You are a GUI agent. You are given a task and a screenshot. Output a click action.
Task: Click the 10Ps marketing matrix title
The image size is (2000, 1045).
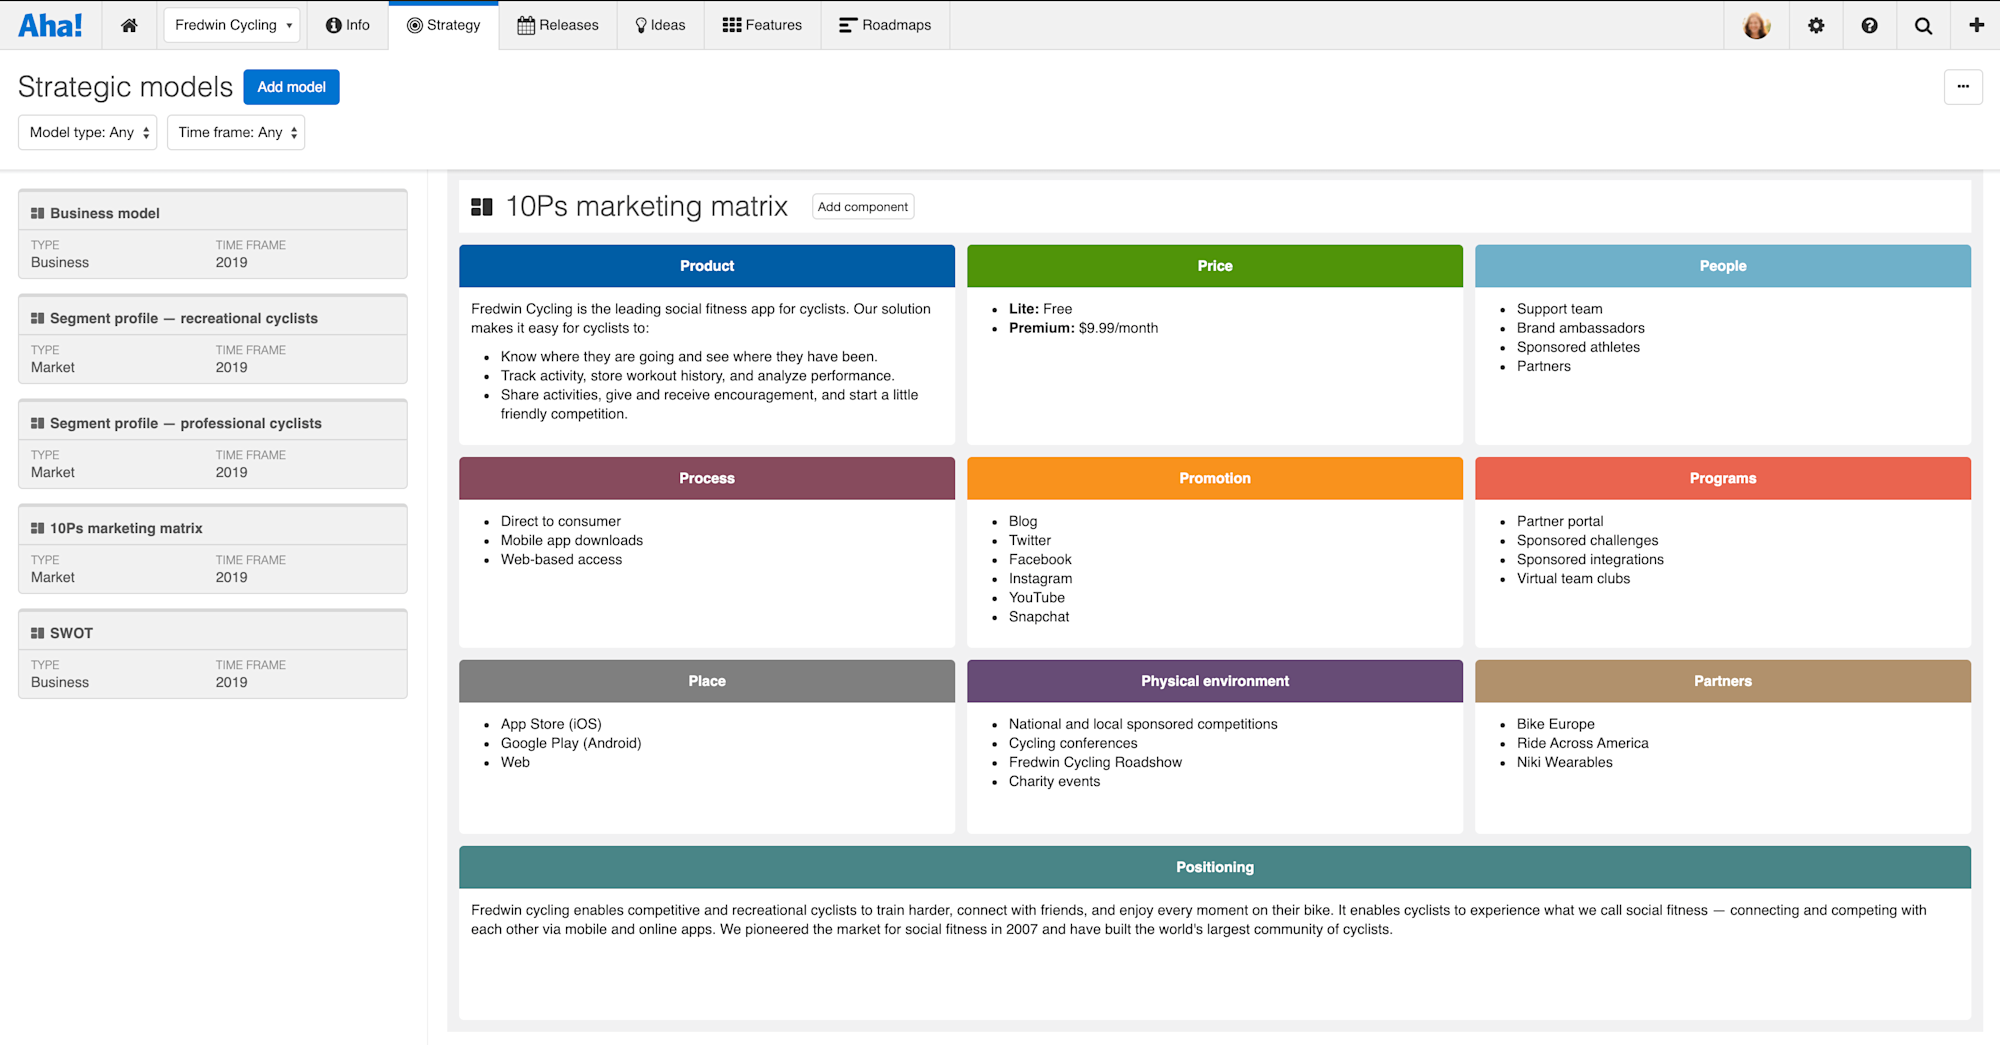tap(647, 207)
